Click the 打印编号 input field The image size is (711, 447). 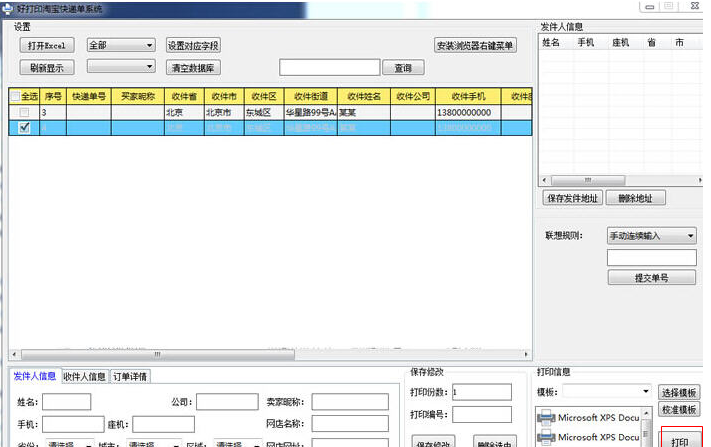[482, 414]
